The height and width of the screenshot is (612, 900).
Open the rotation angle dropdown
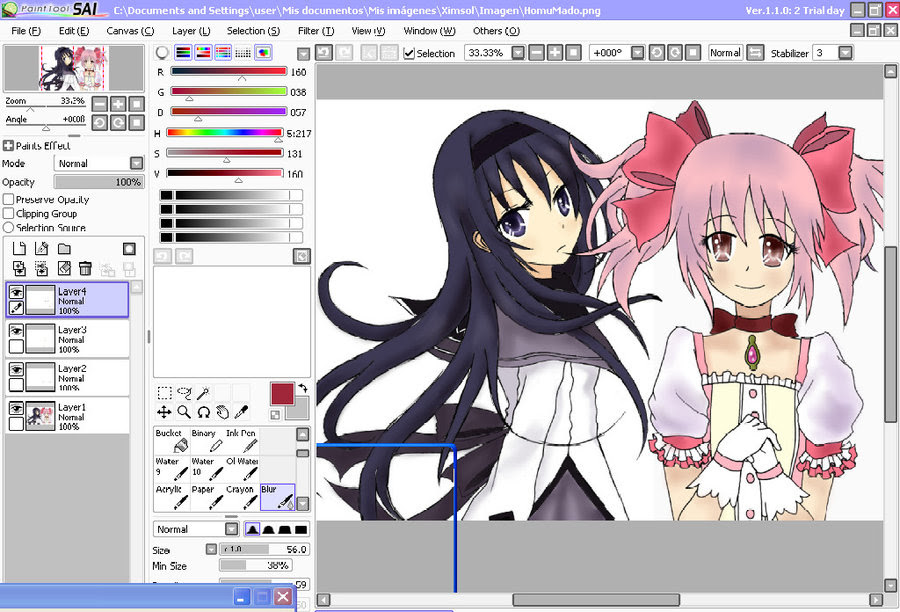637,53
